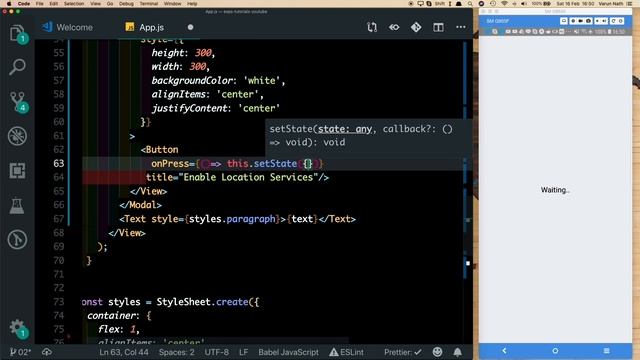Click LF end-of-line selector
Image resolution: width=640 pixels, height=360 pixels.
(243, 352)
